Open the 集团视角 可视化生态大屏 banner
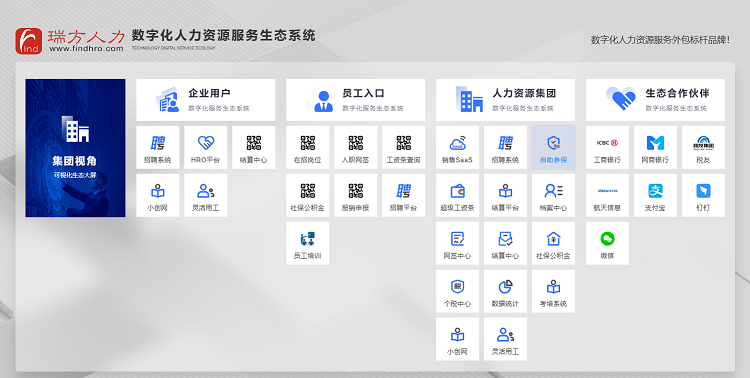 pos(76,148)
